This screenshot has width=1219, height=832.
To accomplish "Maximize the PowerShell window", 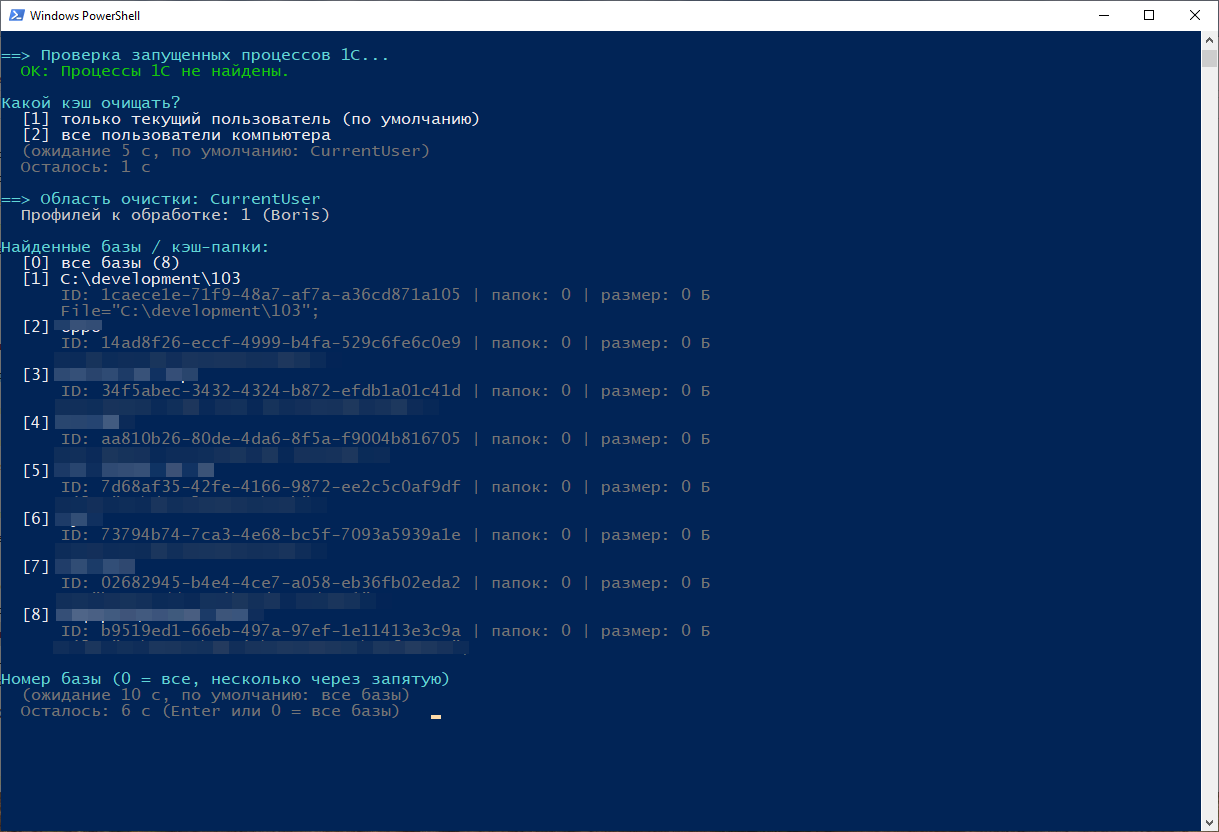I will coord(1149,15).
